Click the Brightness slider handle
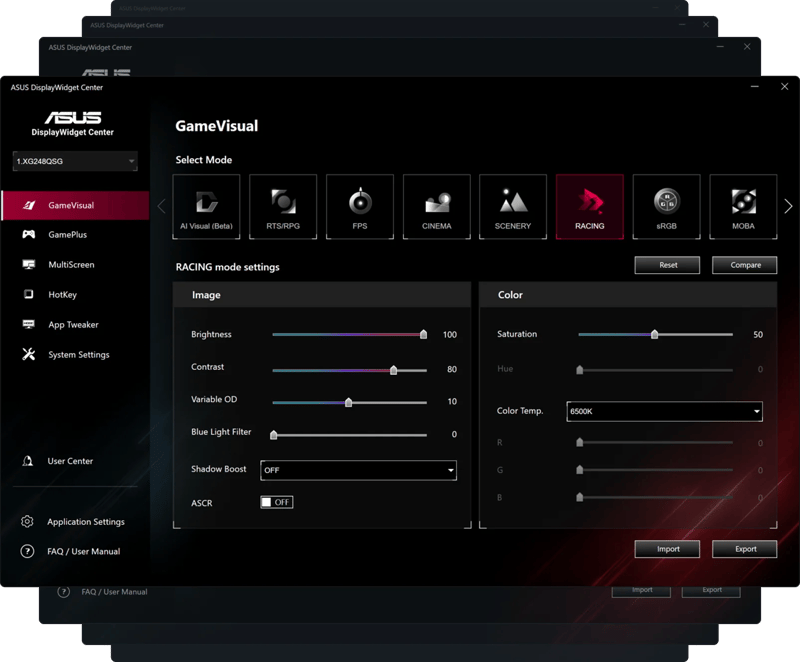 coord(423,335)
